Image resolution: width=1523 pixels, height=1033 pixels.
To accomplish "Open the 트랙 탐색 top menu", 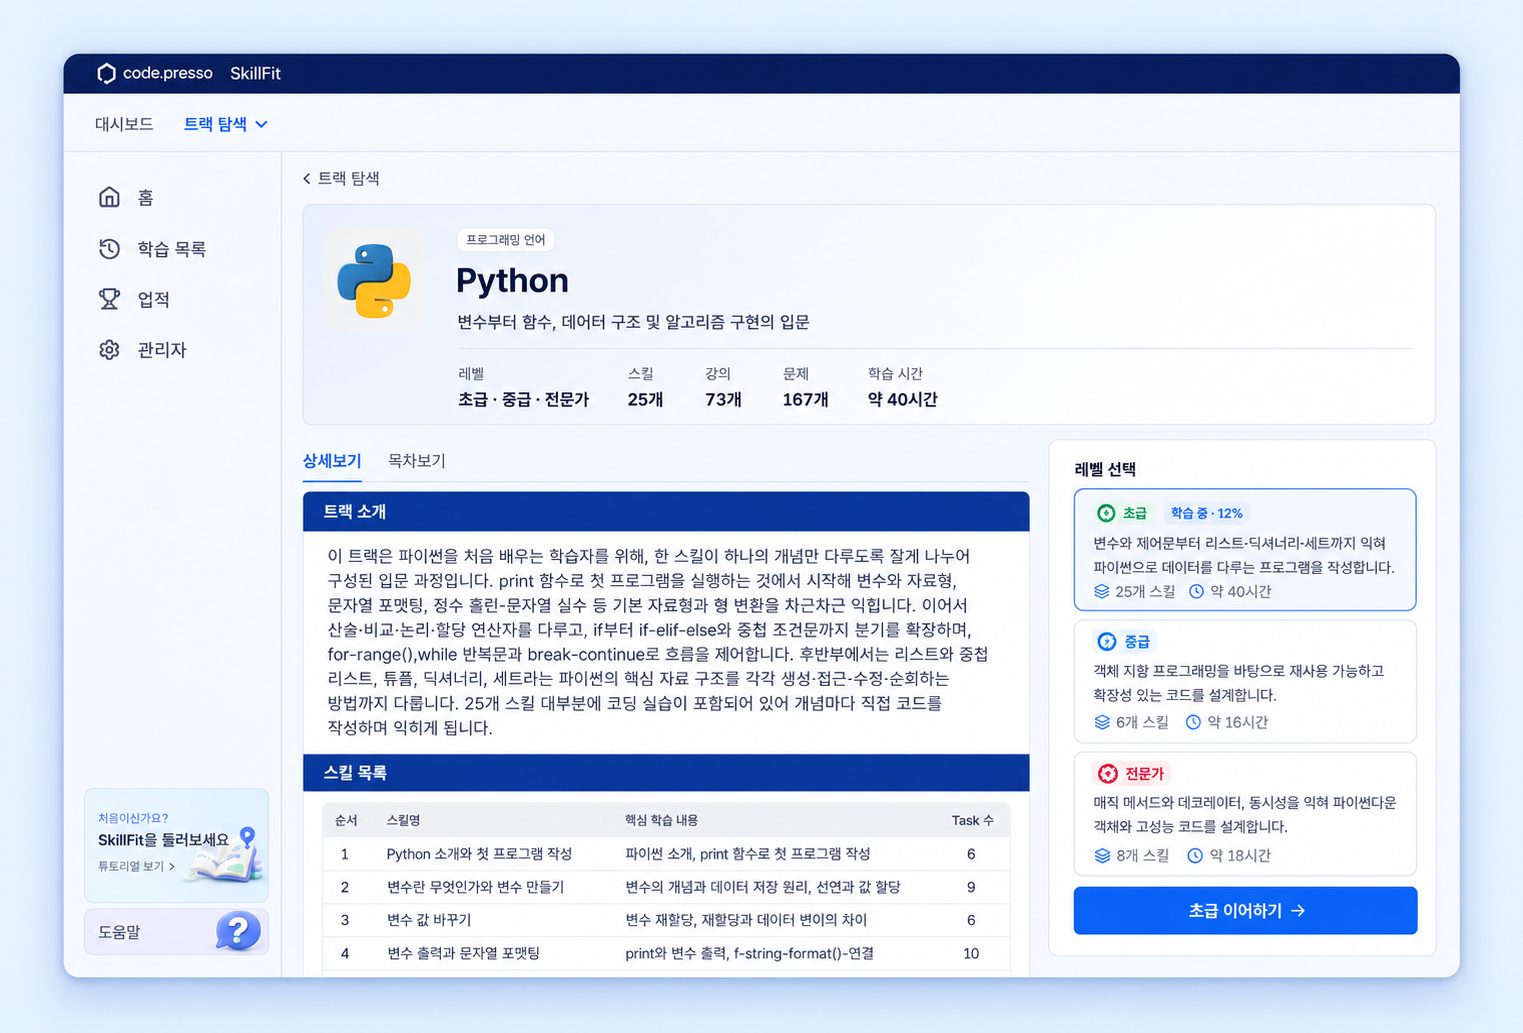I will click(226, 124).
